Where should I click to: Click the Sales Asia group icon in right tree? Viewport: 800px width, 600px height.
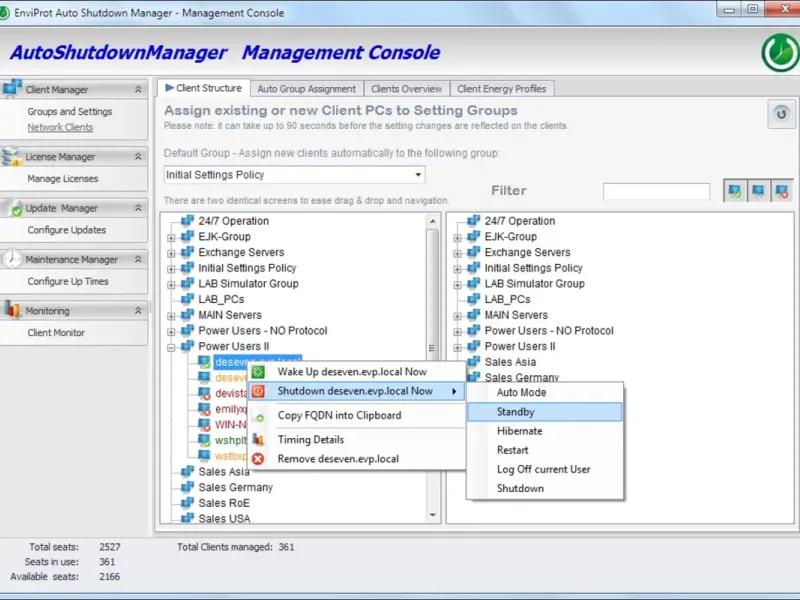tap(474, 362)
